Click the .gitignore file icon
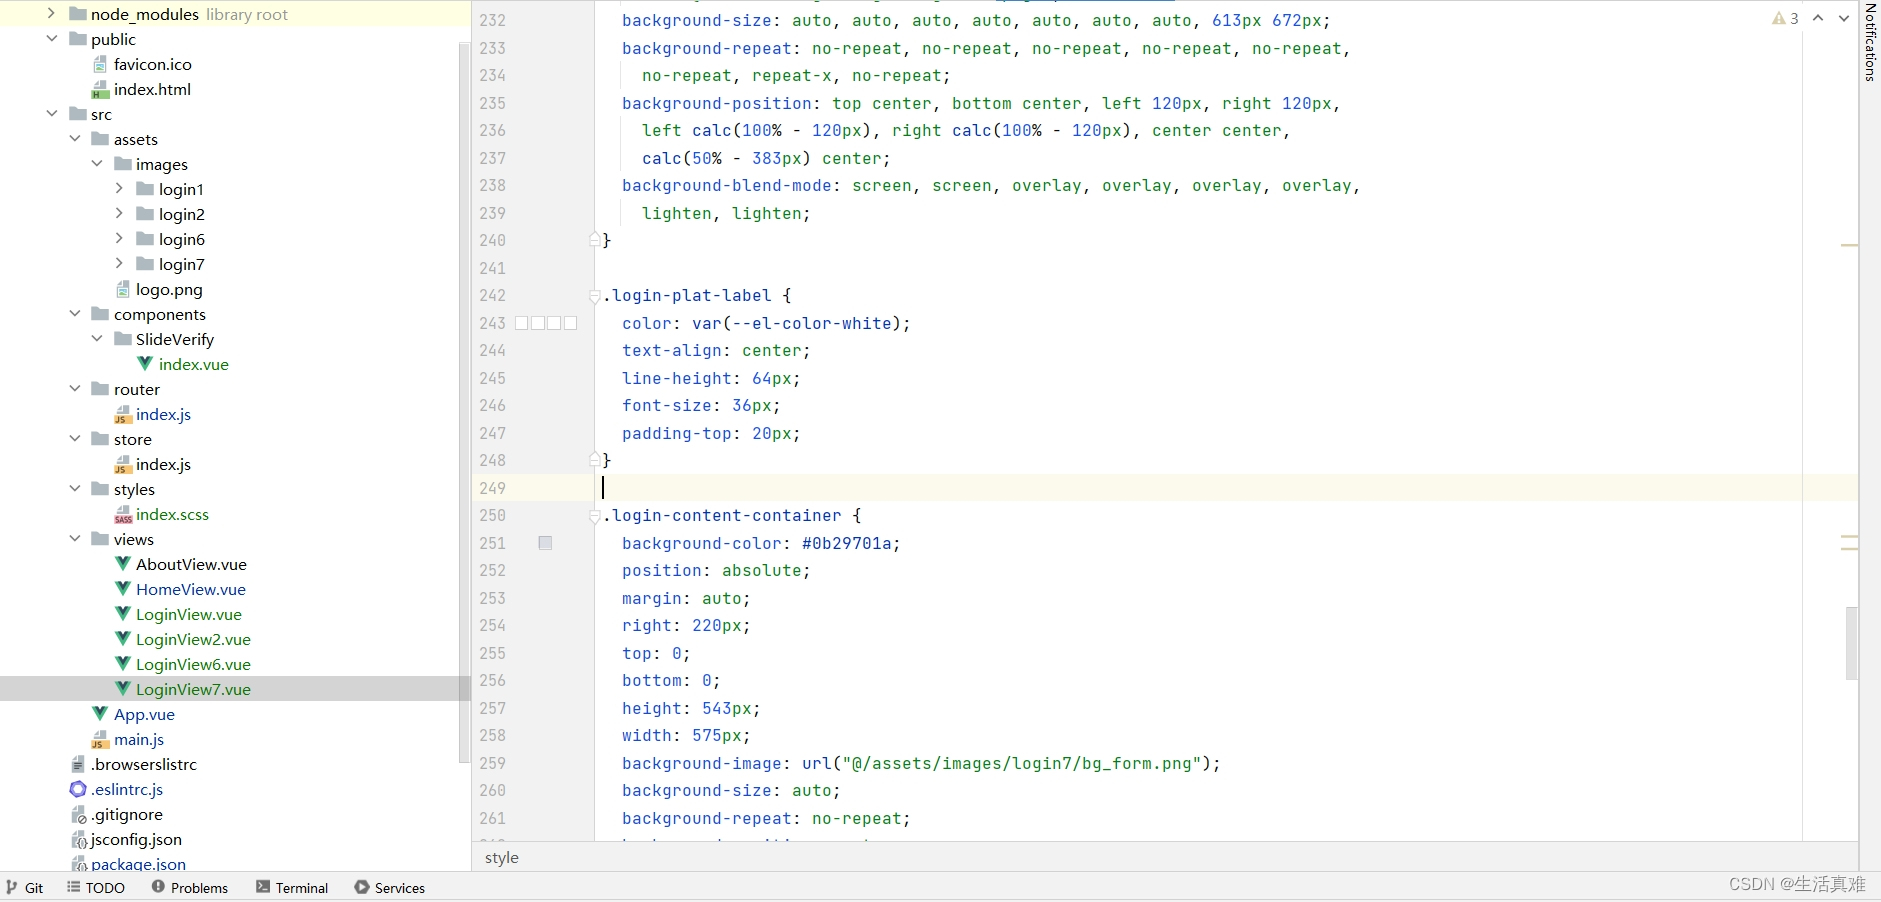1881x902 pixels. pyautogui.click(x=78, y=814)
